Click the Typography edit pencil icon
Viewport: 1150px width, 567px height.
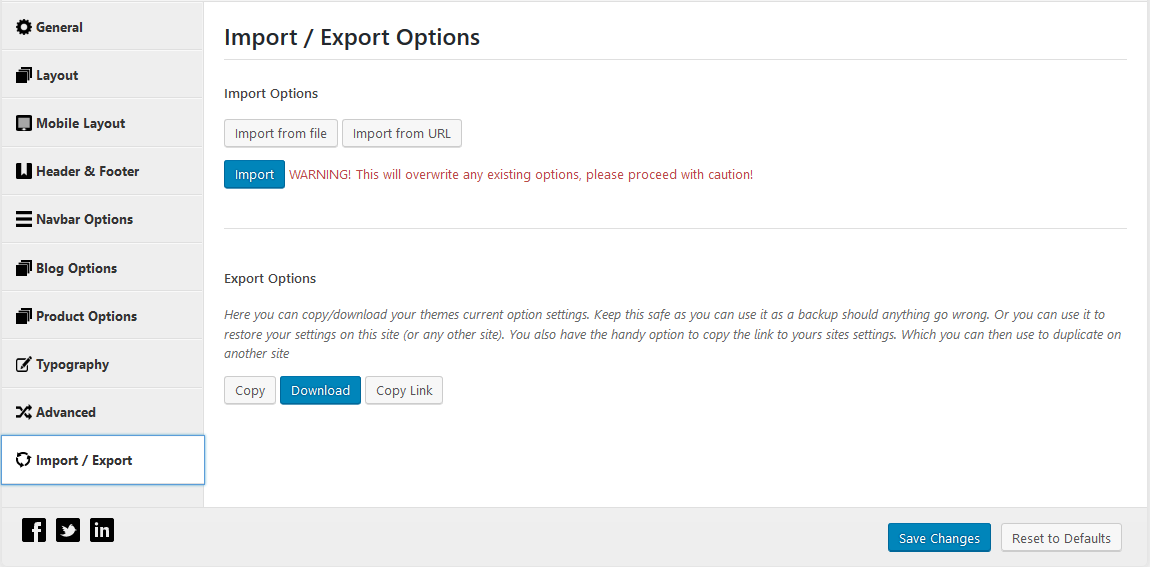coord(23,364)
